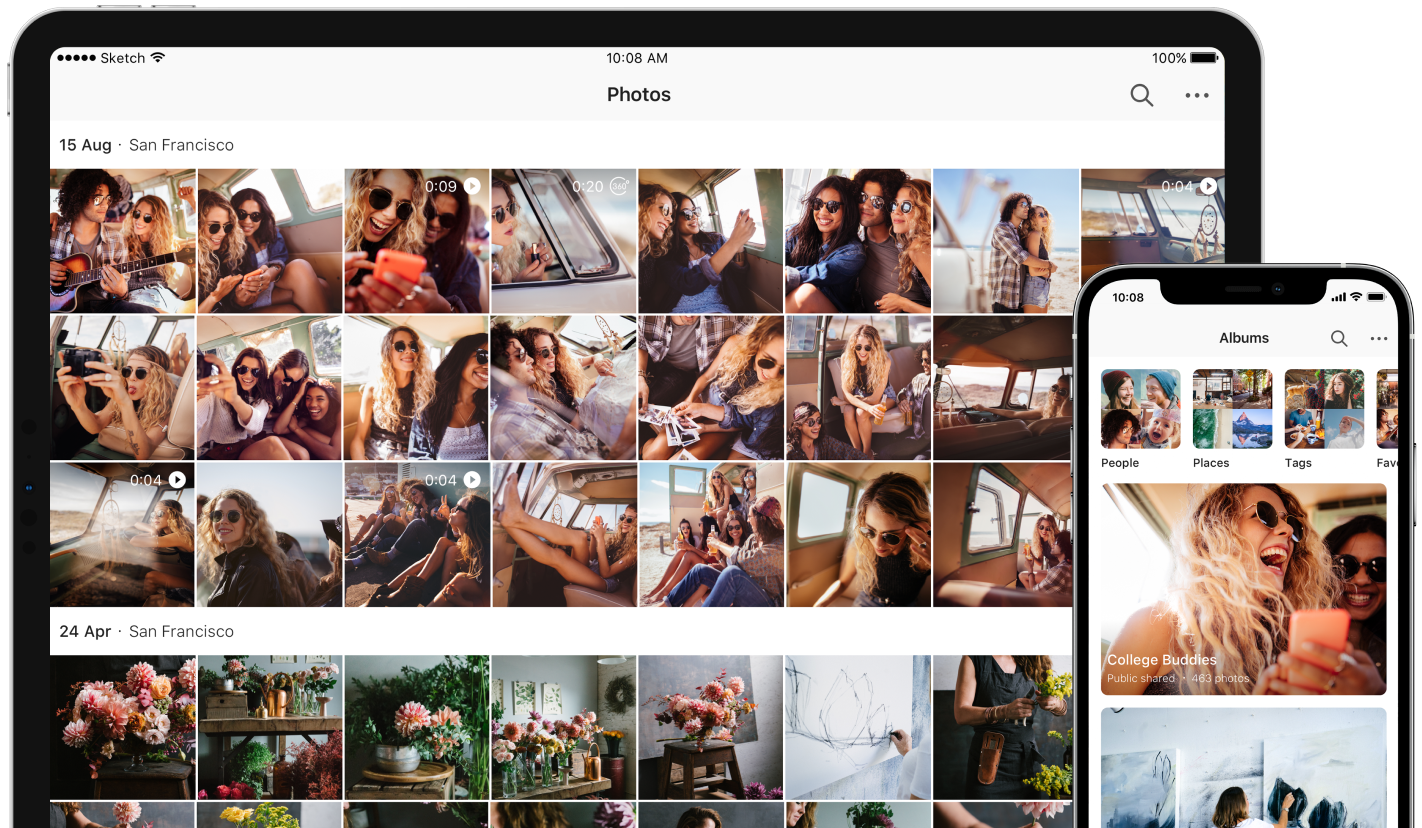The width and height of the screenshot is (1422, 828).
Task: Open the 0:20 360-degree video
Action: pos(563,241)
